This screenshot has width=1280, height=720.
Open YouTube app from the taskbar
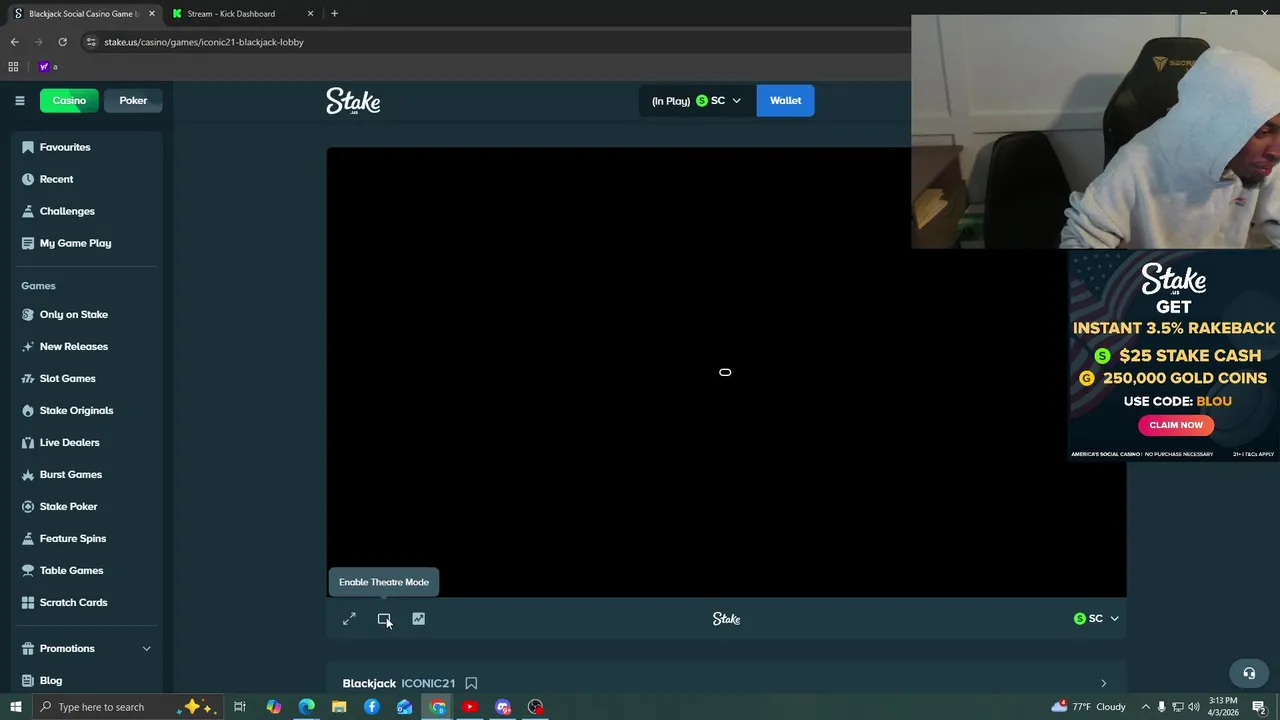[470, 707]
